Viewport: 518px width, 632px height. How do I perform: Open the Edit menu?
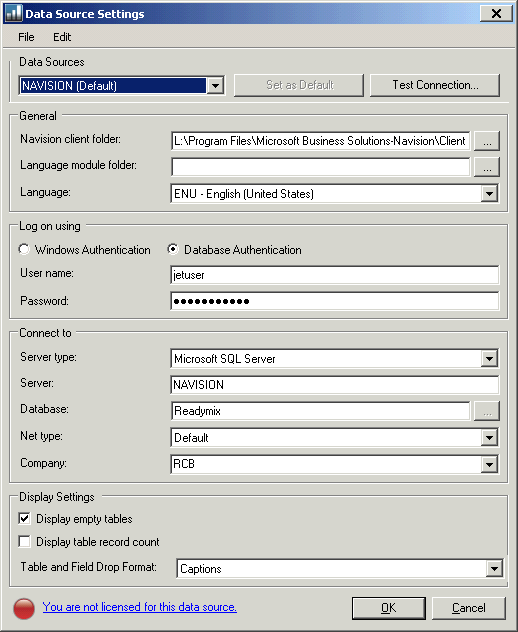click(x=62, y=37)
